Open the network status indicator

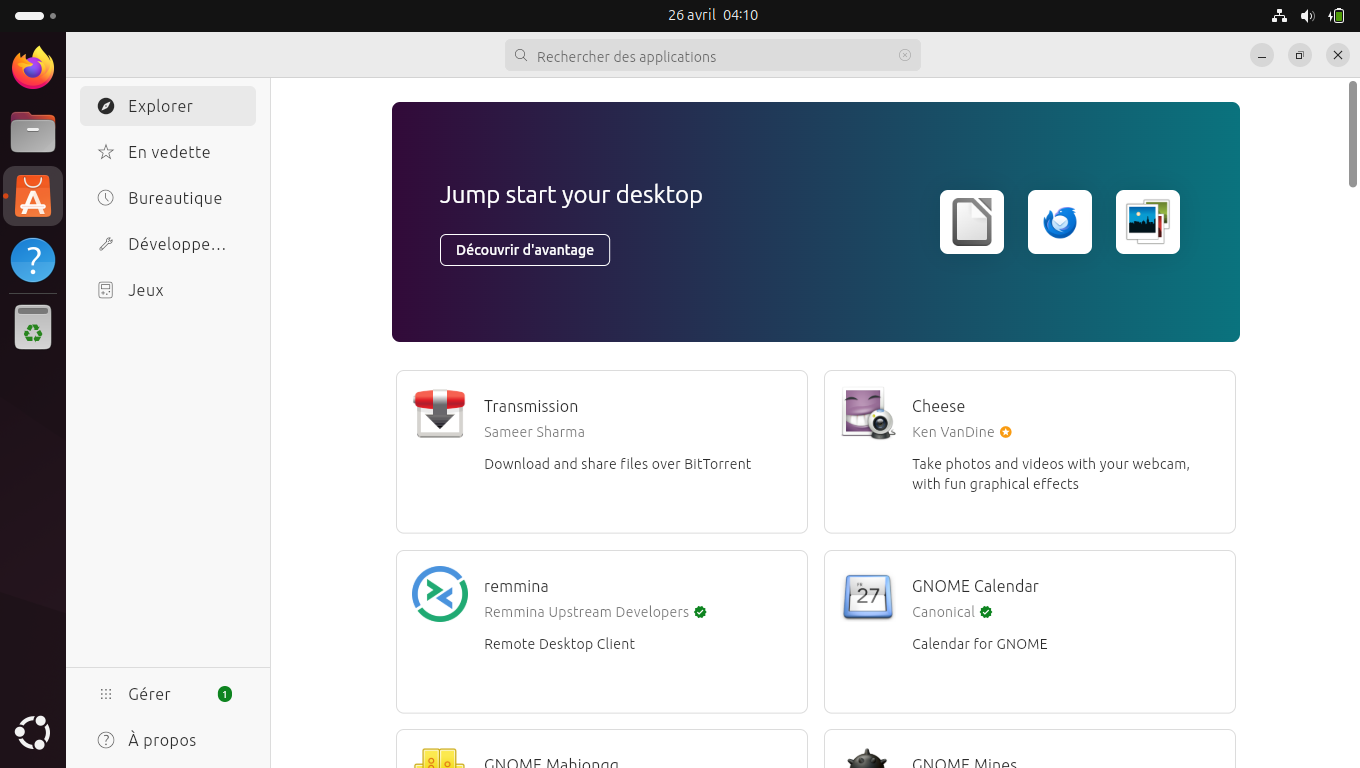point(1279,16)
